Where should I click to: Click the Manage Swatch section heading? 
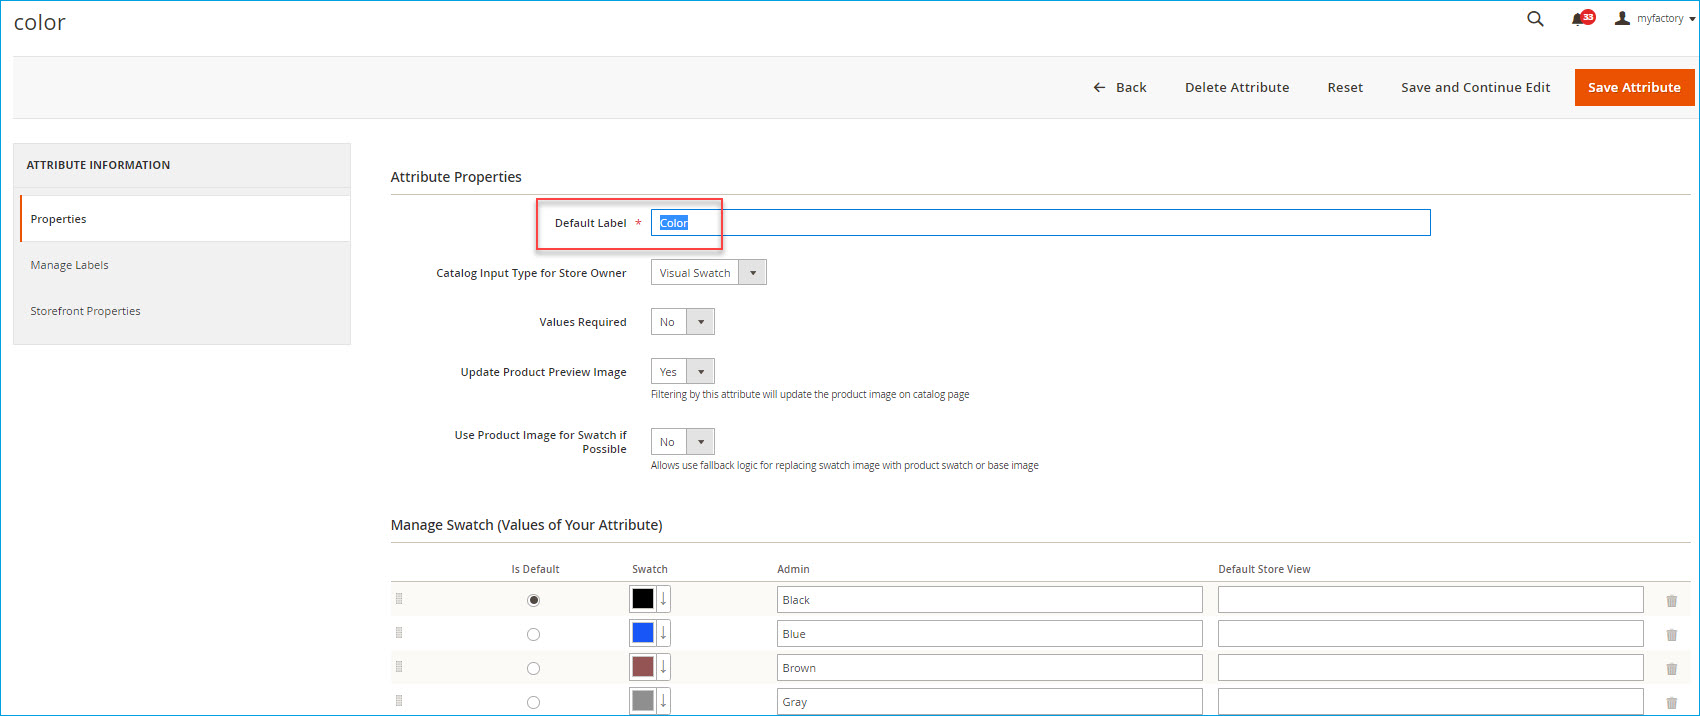click(526, 525)
